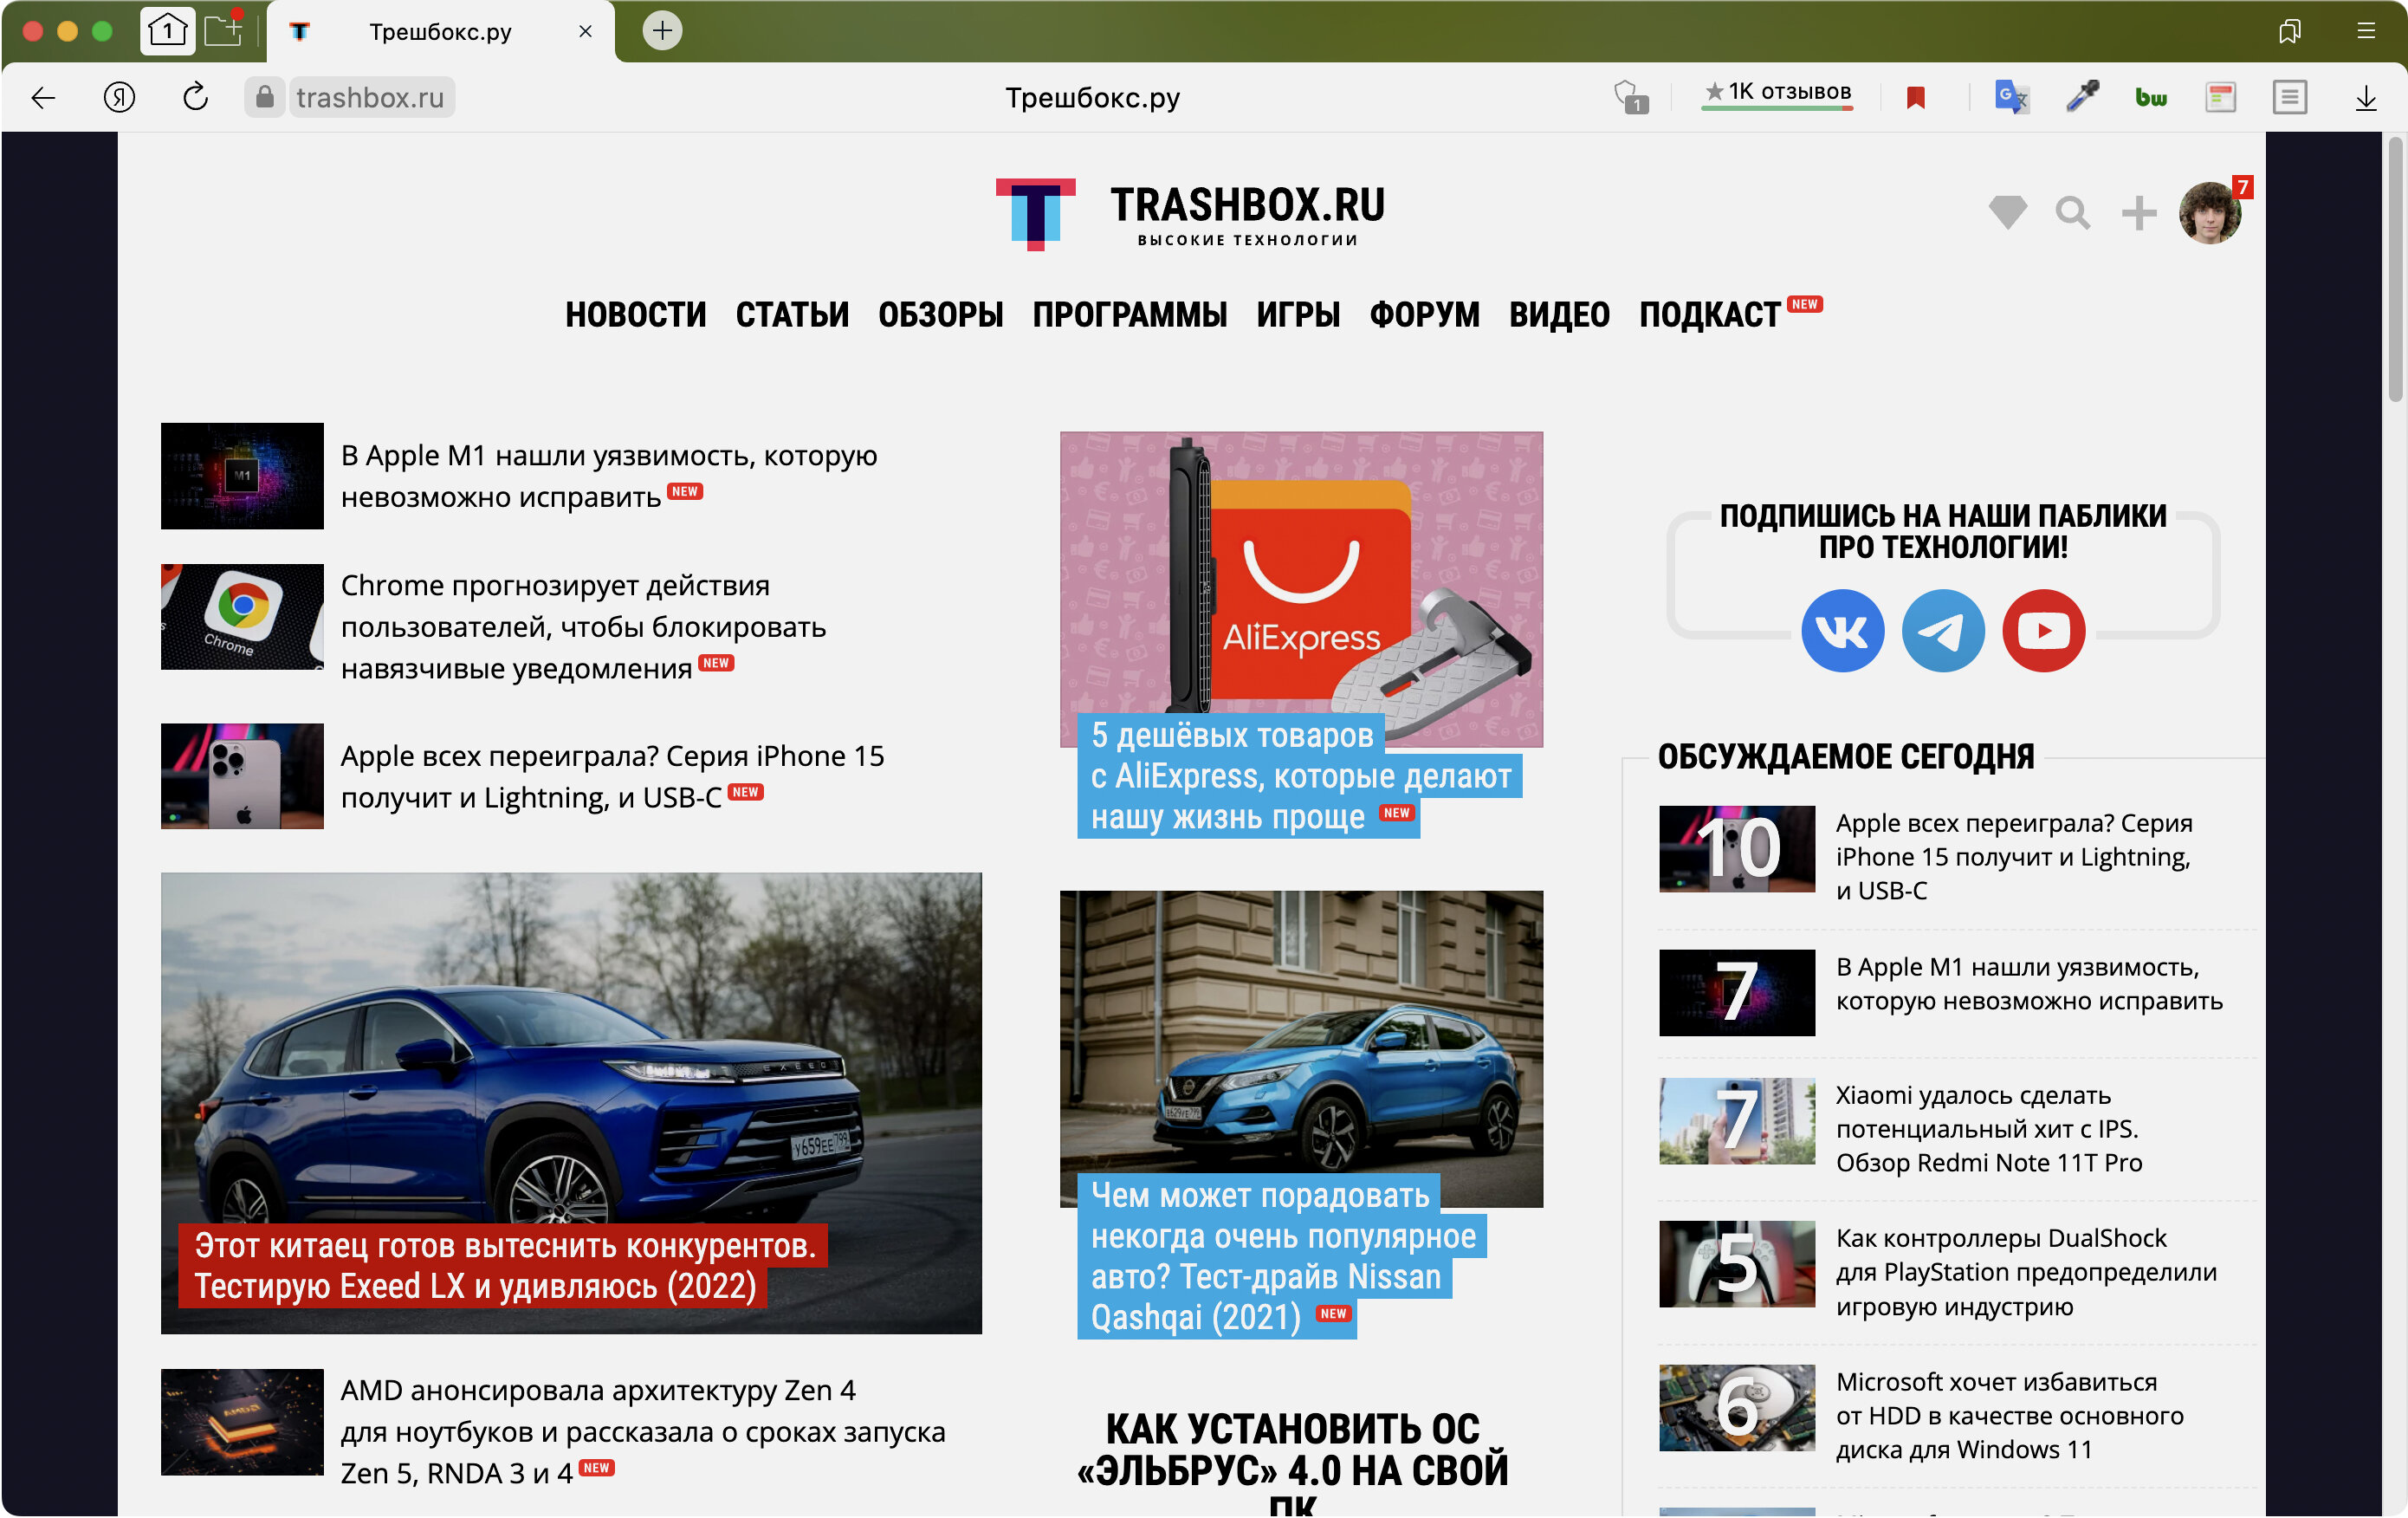2408x1518 pixels.
Task: Open article about Apple M1 vulnerability
Action: pos(609,476)
